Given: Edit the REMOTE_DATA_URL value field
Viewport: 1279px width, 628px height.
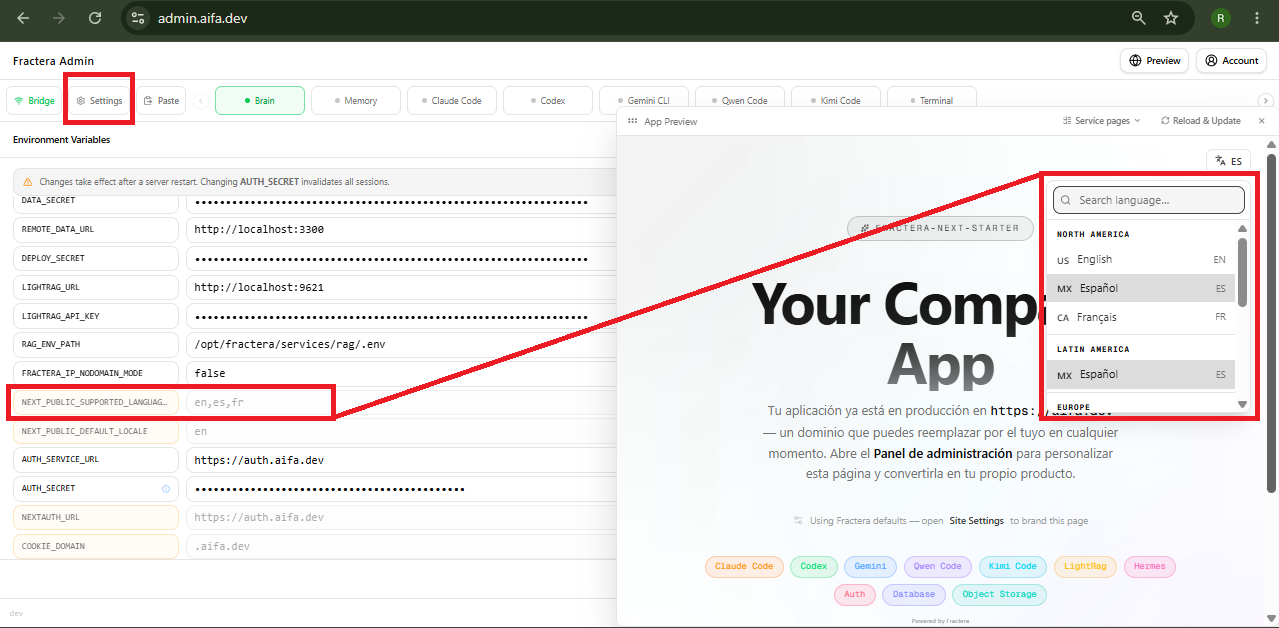Looking at the screenshot, I should pos(400,230).
